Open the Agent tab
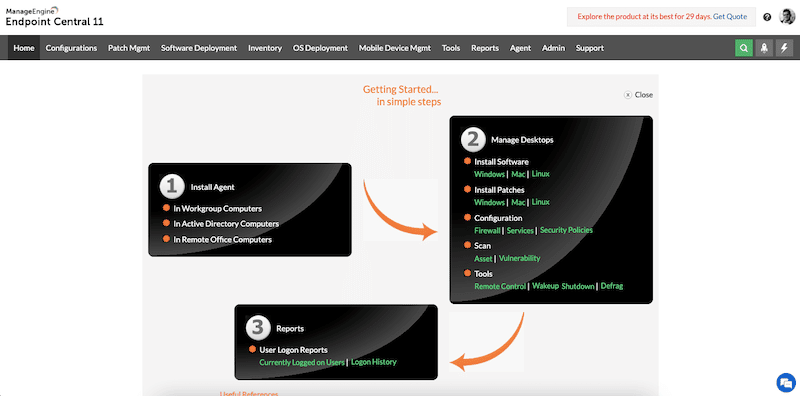Screen dimensions: 800x396 520,48
